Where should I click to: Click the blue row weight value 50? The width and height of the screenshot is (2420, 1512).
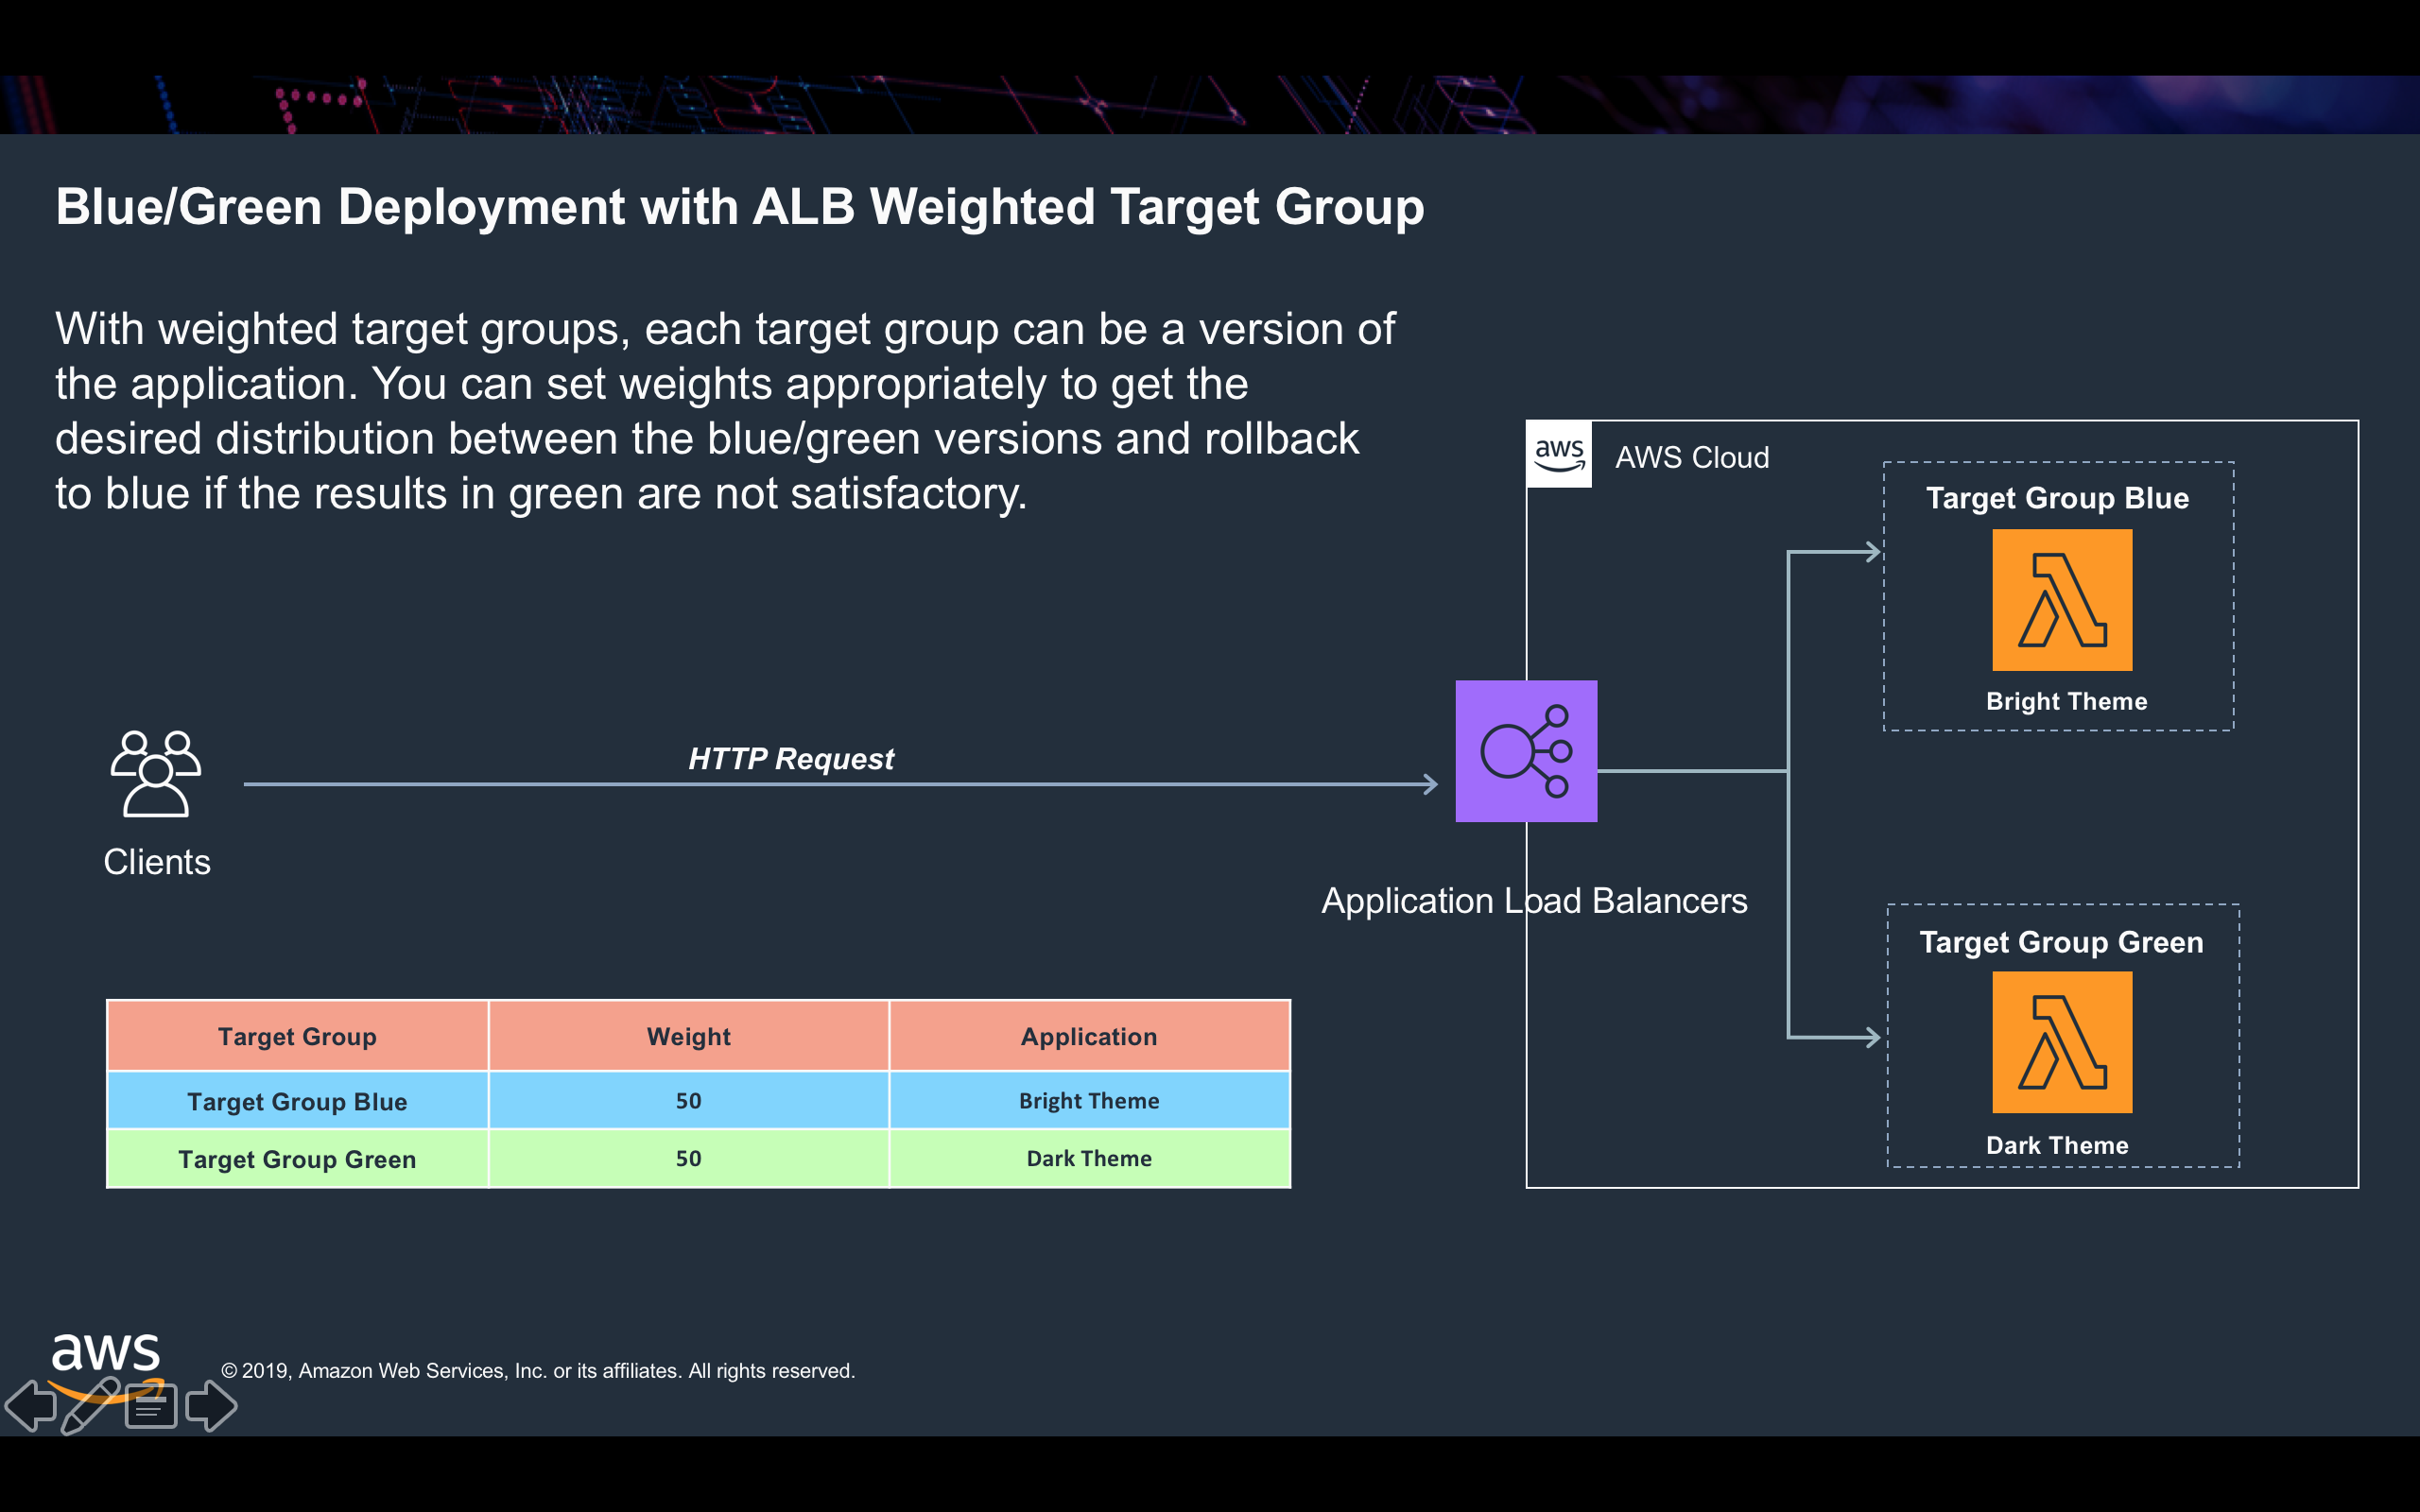tap(688, 1101)
